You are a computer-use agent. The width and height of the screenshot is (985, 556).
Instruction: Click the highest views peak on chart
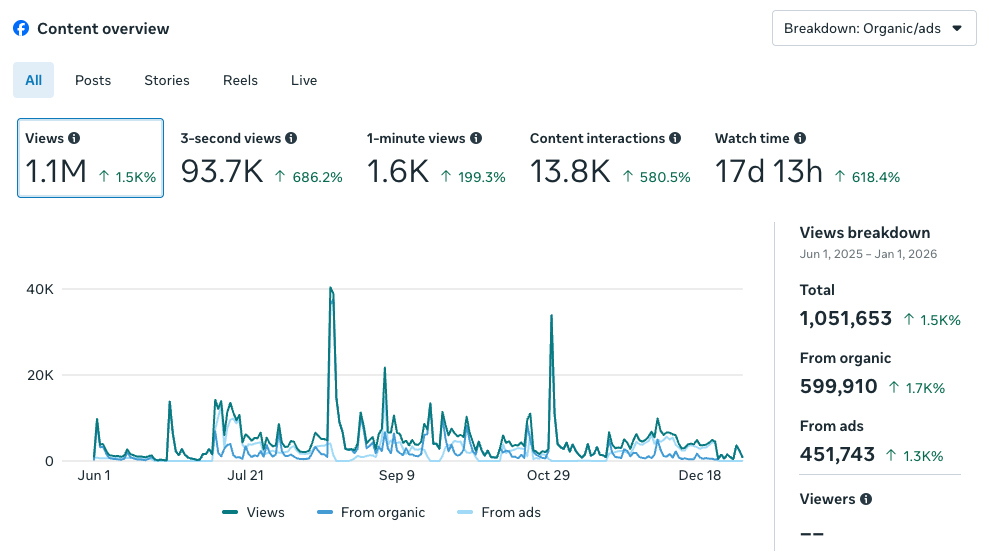[x=330, y=289]
